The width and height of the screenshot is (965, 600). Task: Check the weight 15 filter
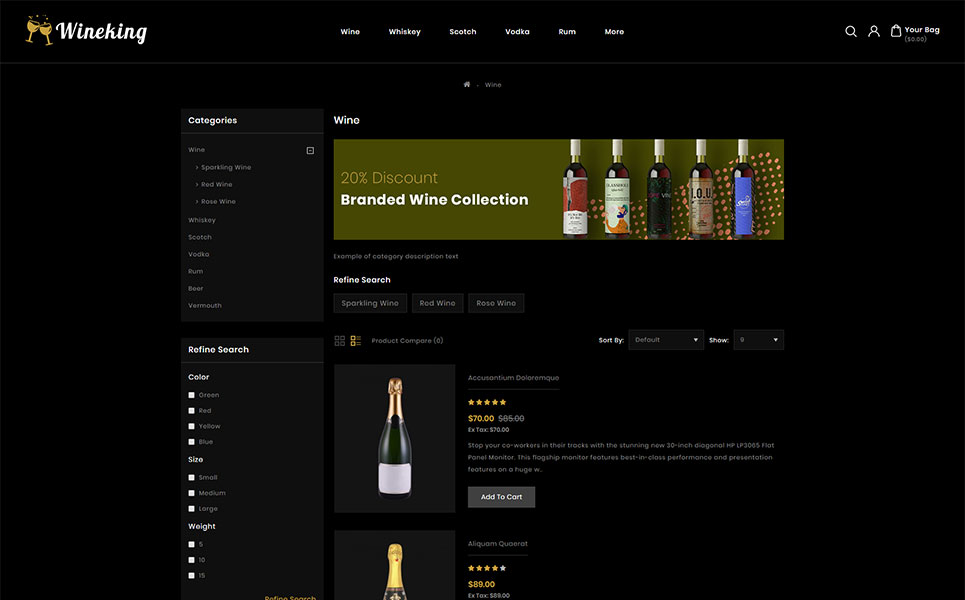click(191, 576)
